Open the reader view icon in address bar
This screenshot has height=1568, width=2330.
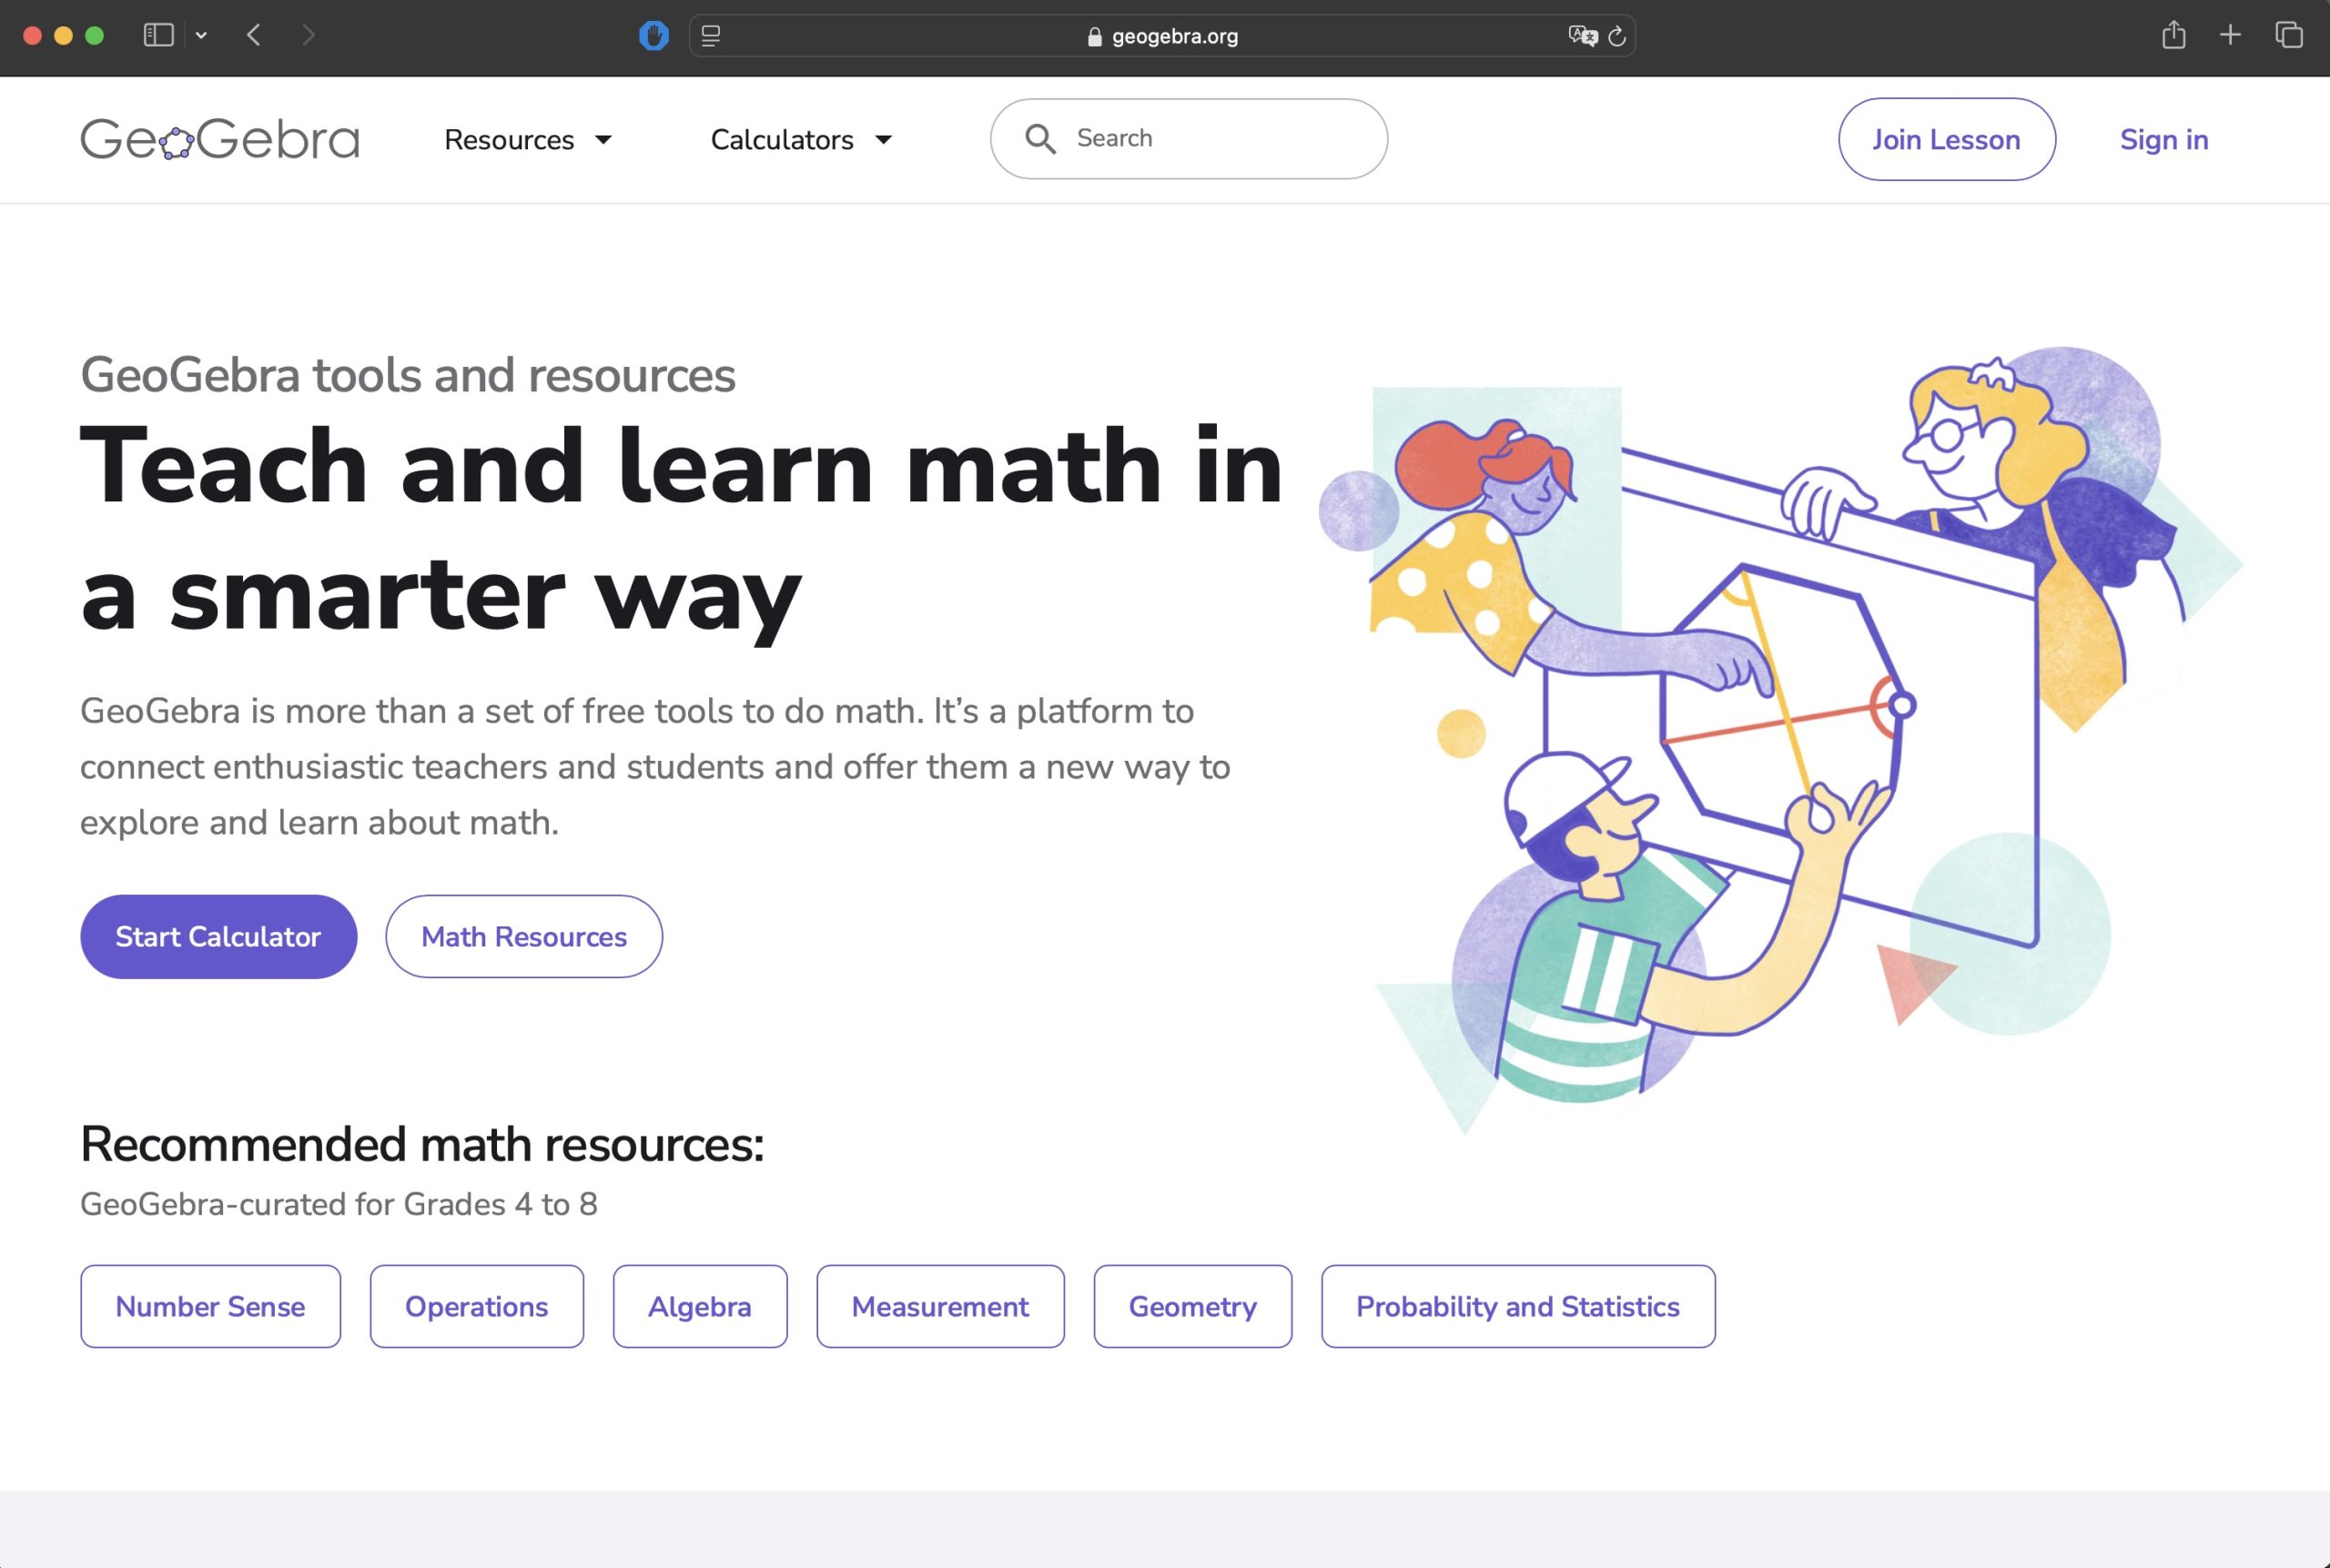click(x=711, y=36)
